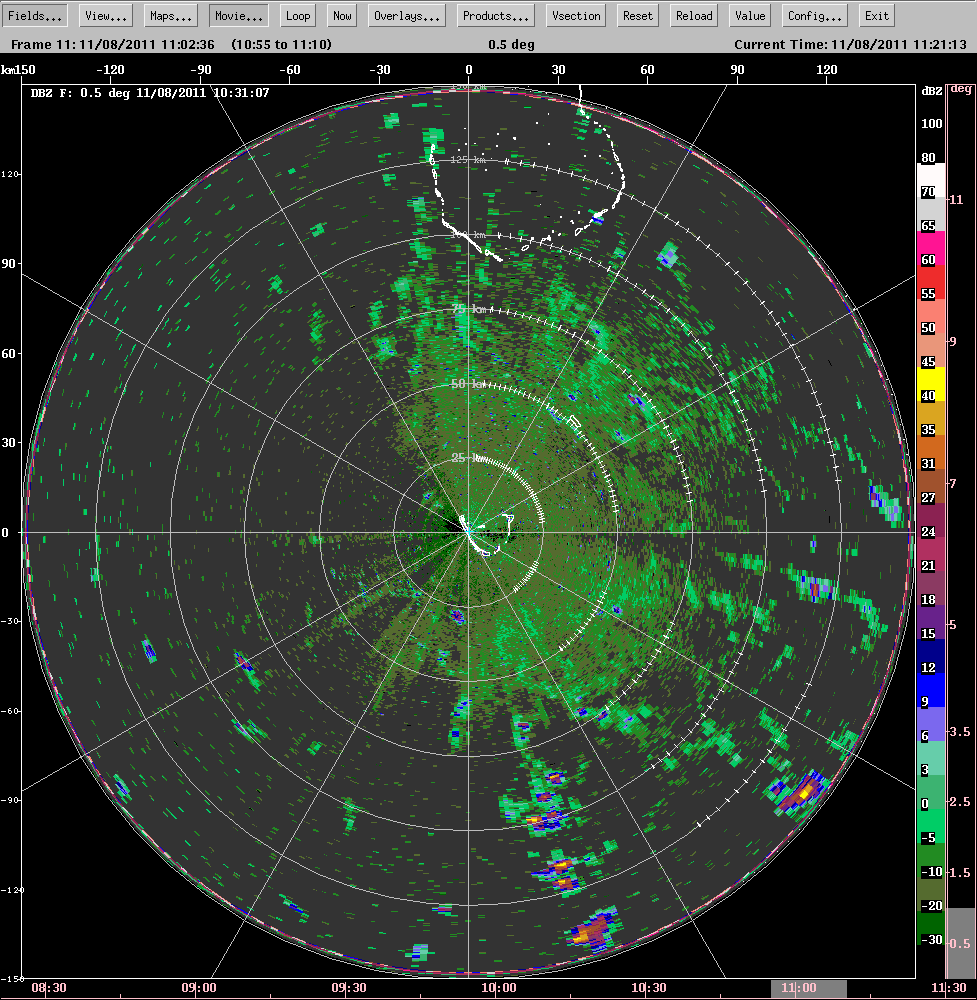Image resolution: width=977 pixels, height=1000 pixels.
Task: Enable Vsection vertical cross-section mode
Action: (x=576, y=16)
